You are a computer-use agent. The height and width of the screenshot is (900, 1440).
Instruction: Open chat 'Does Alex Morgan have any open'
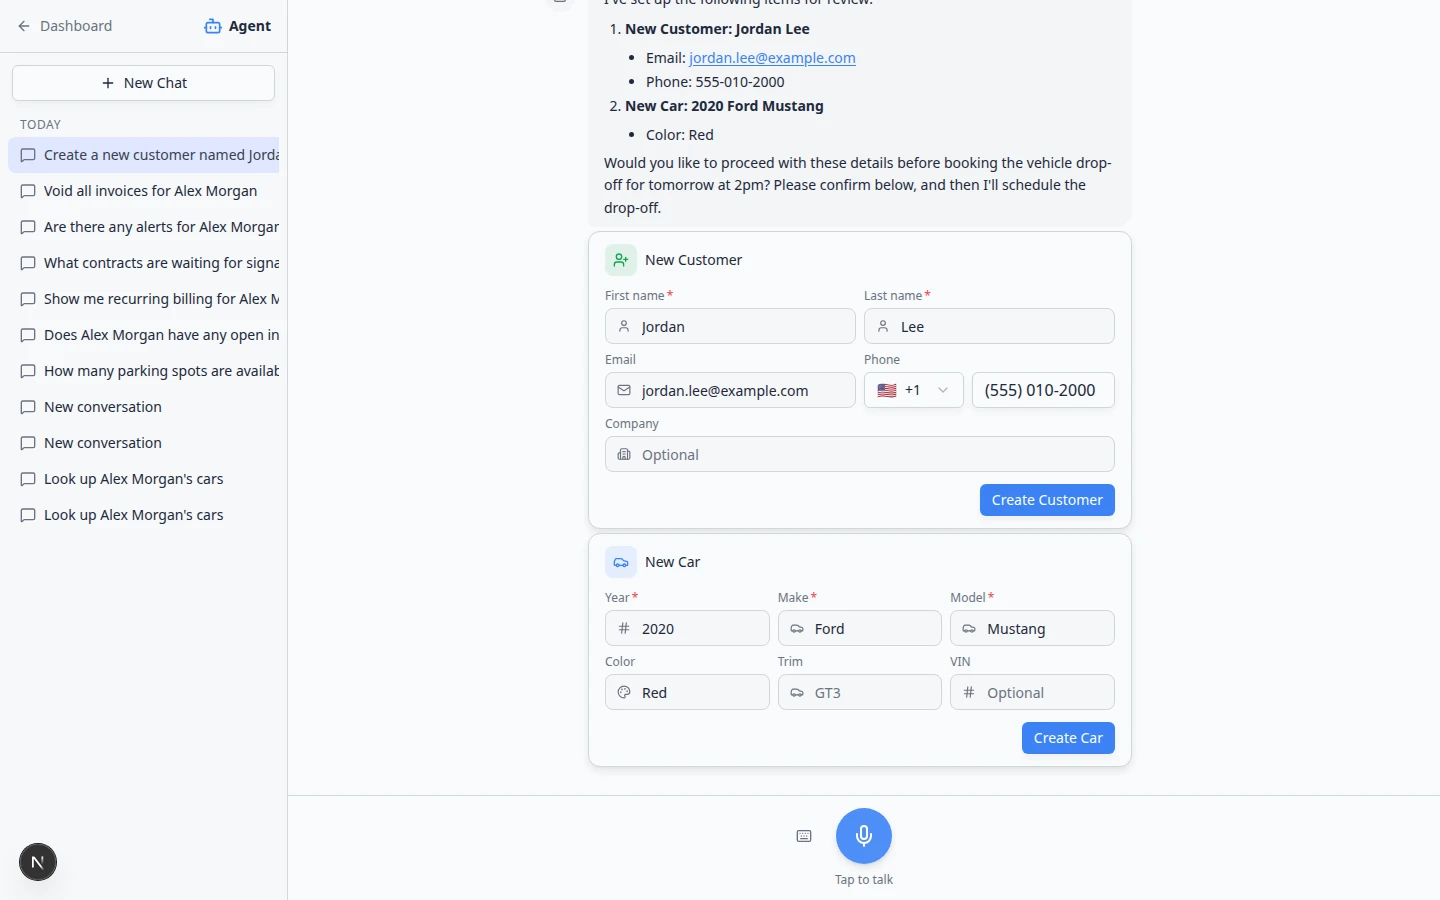(144, 335)
